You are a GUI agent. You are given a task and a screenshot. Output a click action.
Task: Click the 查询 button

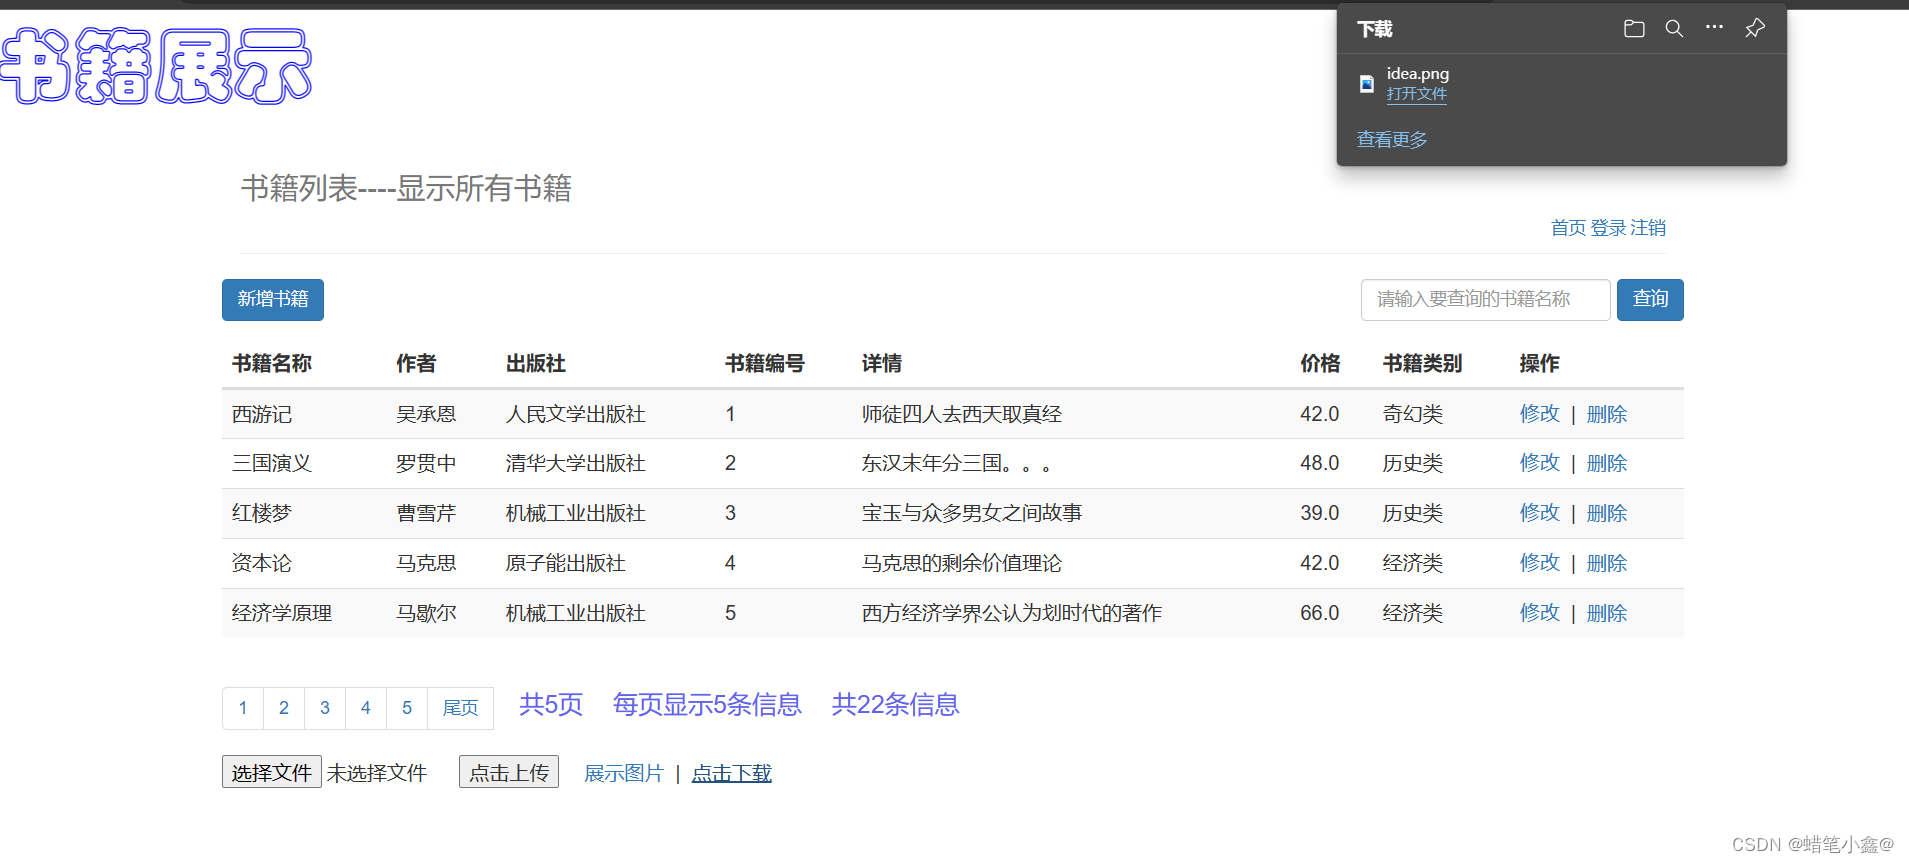pos(1650,300)
